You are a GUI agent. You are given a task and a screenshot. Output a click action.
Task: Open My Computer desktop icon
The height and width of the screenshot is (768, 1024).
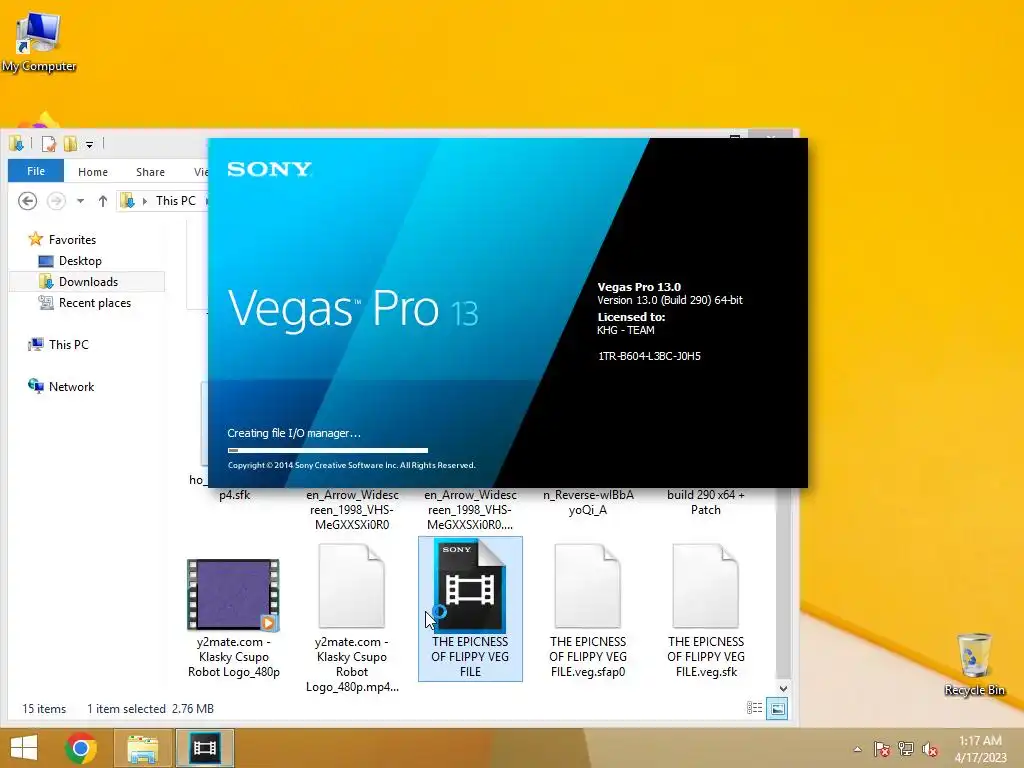tap(39, 43)
